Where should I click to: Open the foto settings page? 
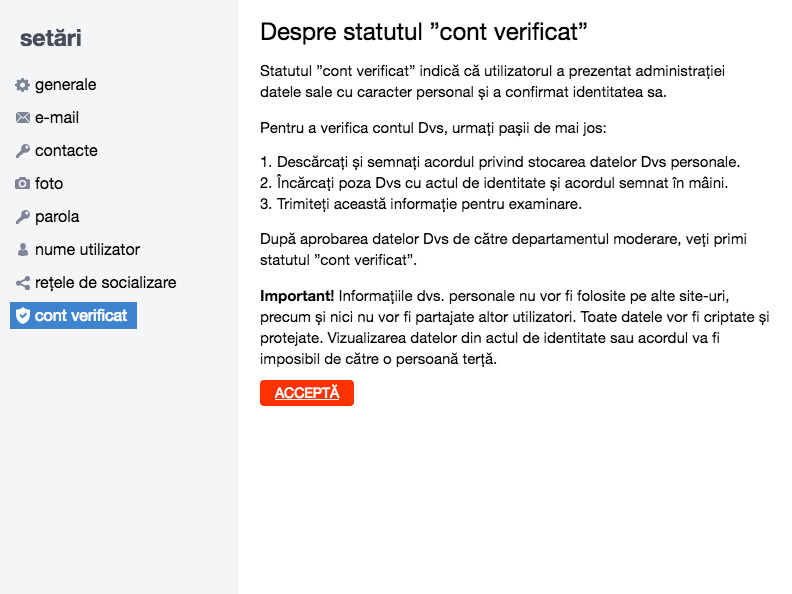pos(49,183)
